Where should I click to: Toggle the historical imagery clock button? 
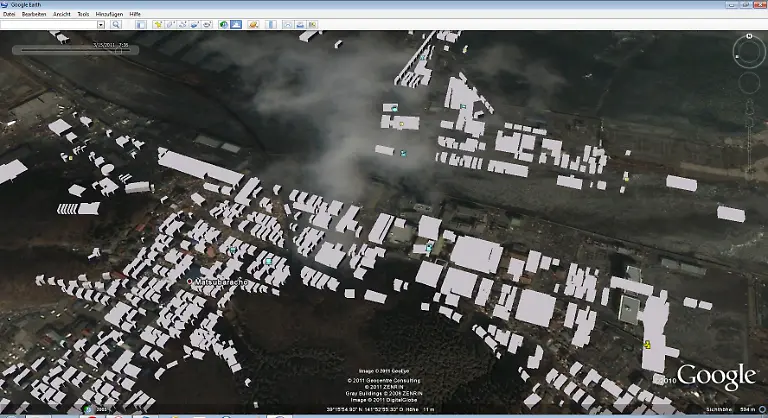point(224,25)
